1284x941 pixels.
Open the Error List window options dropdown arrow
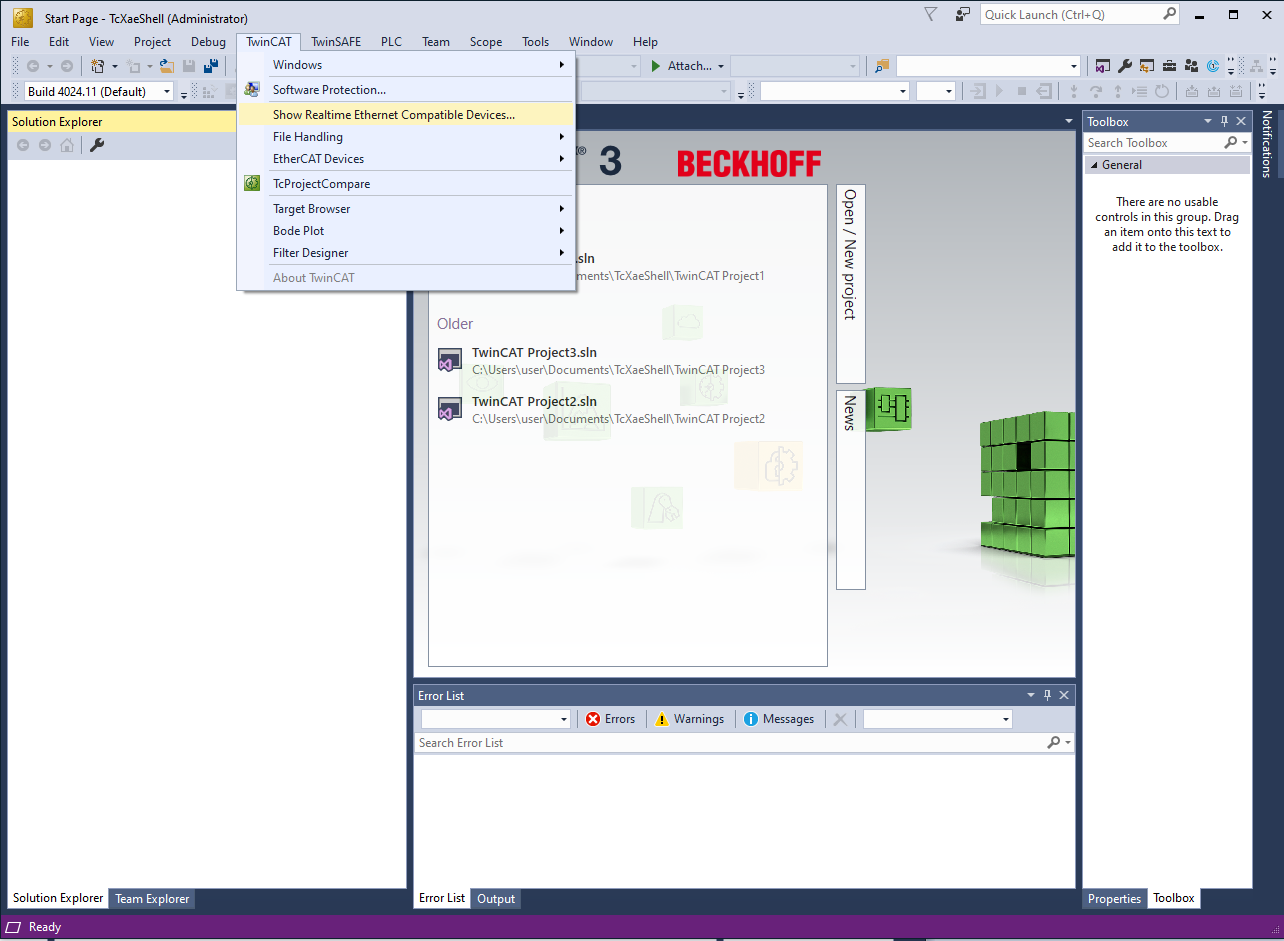pyautogui.click(x=1031, y=696)
